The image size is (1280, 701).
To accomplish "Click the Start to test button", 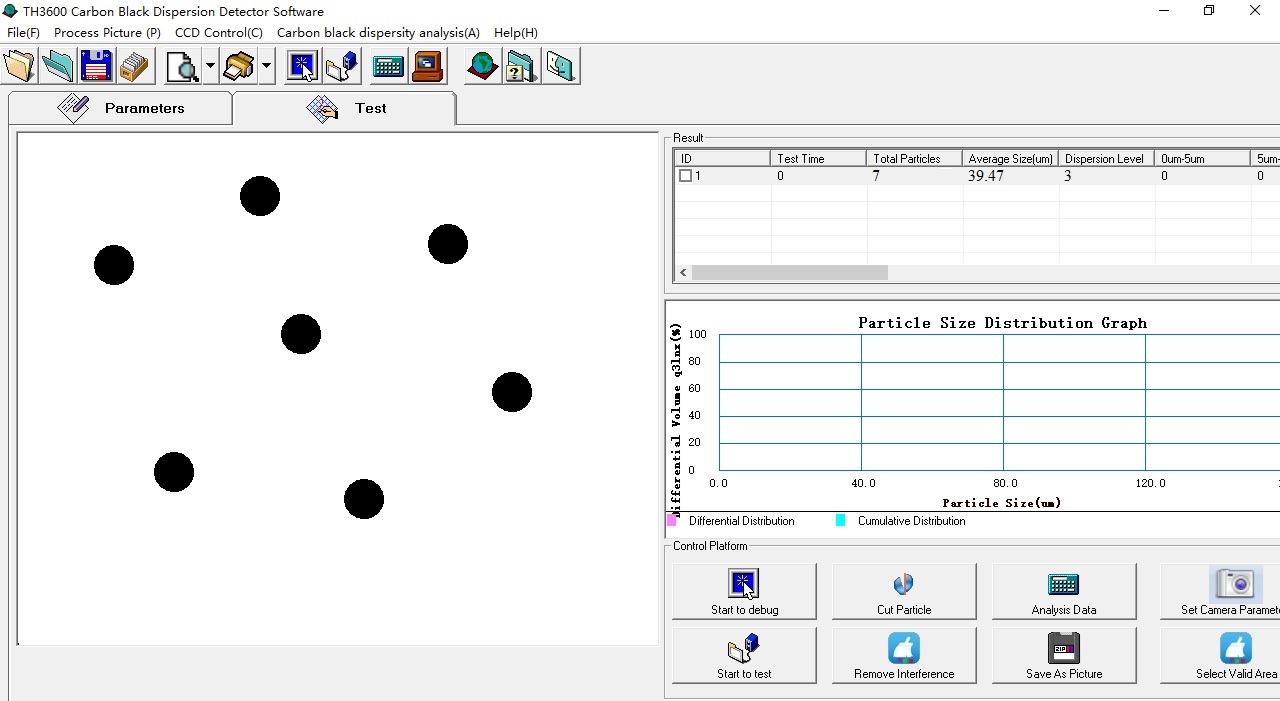I will 744,656.
